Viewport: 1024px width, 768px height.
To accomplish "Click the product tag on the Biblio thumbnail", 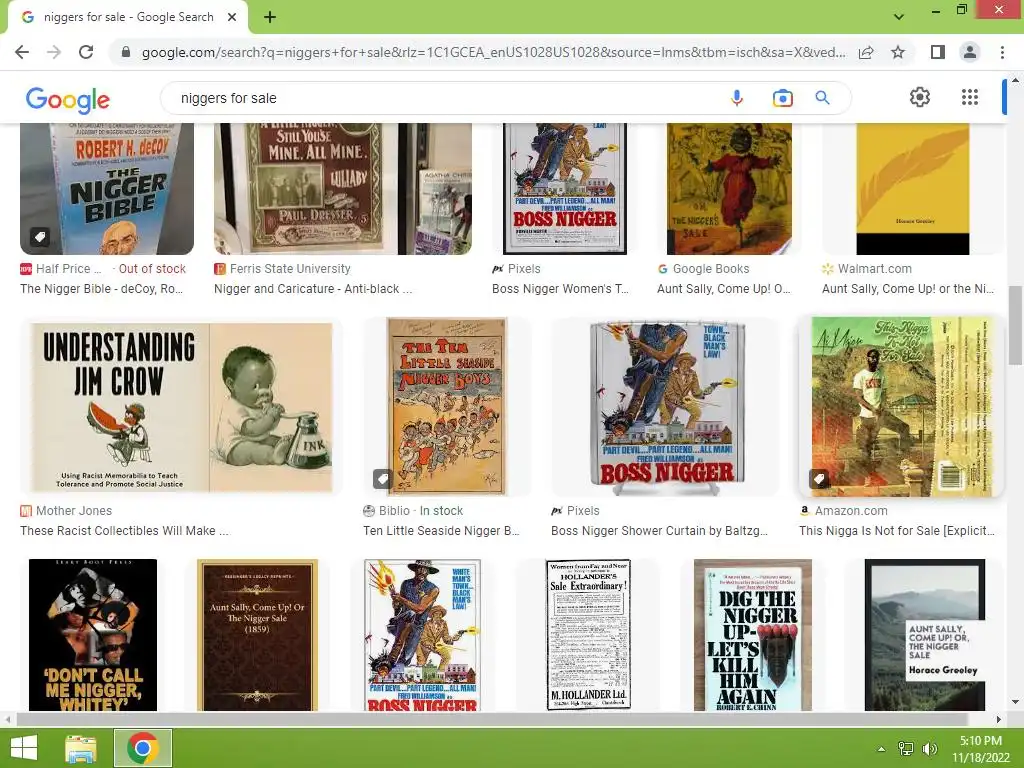I will [383, 478].
